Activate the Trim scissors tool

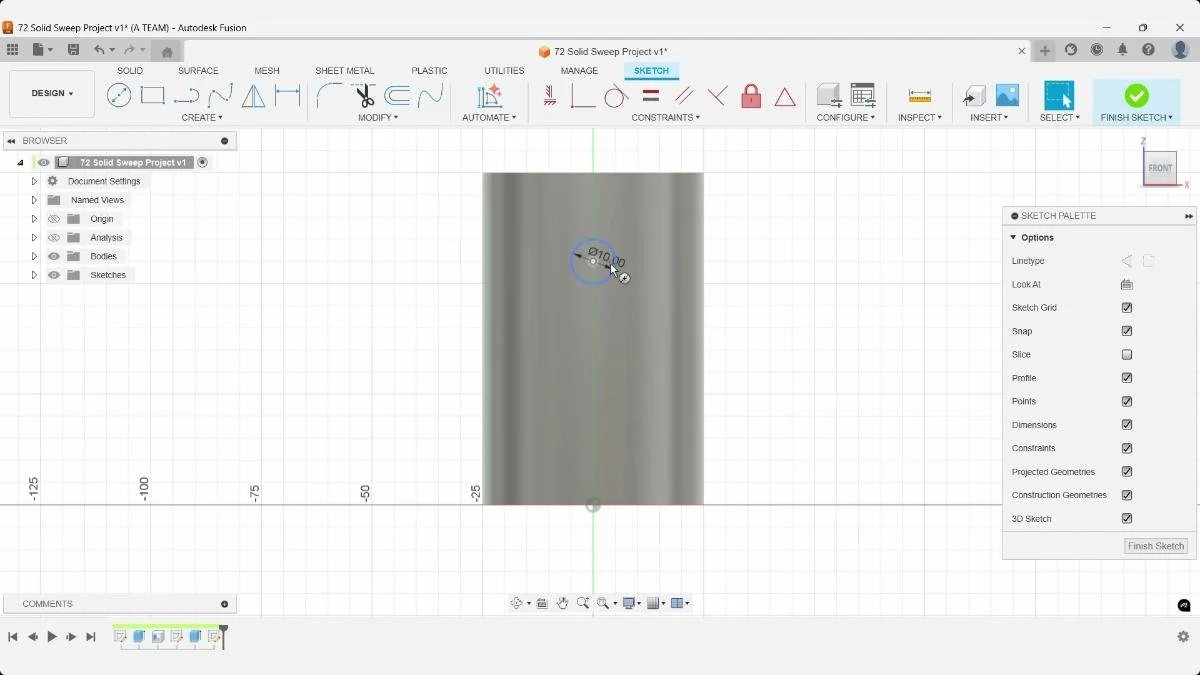coord(364,96)
